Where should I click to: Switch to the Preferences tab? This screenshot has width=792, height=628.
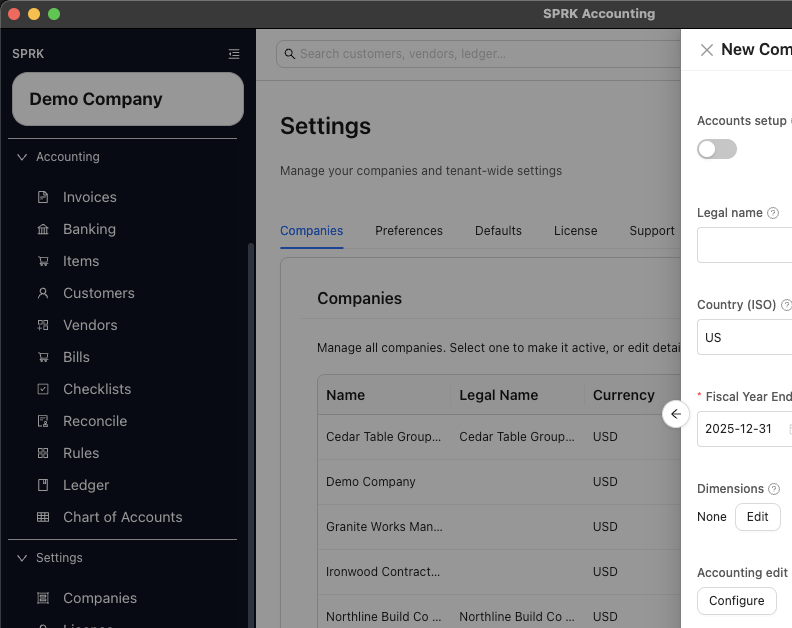[409, 231]
